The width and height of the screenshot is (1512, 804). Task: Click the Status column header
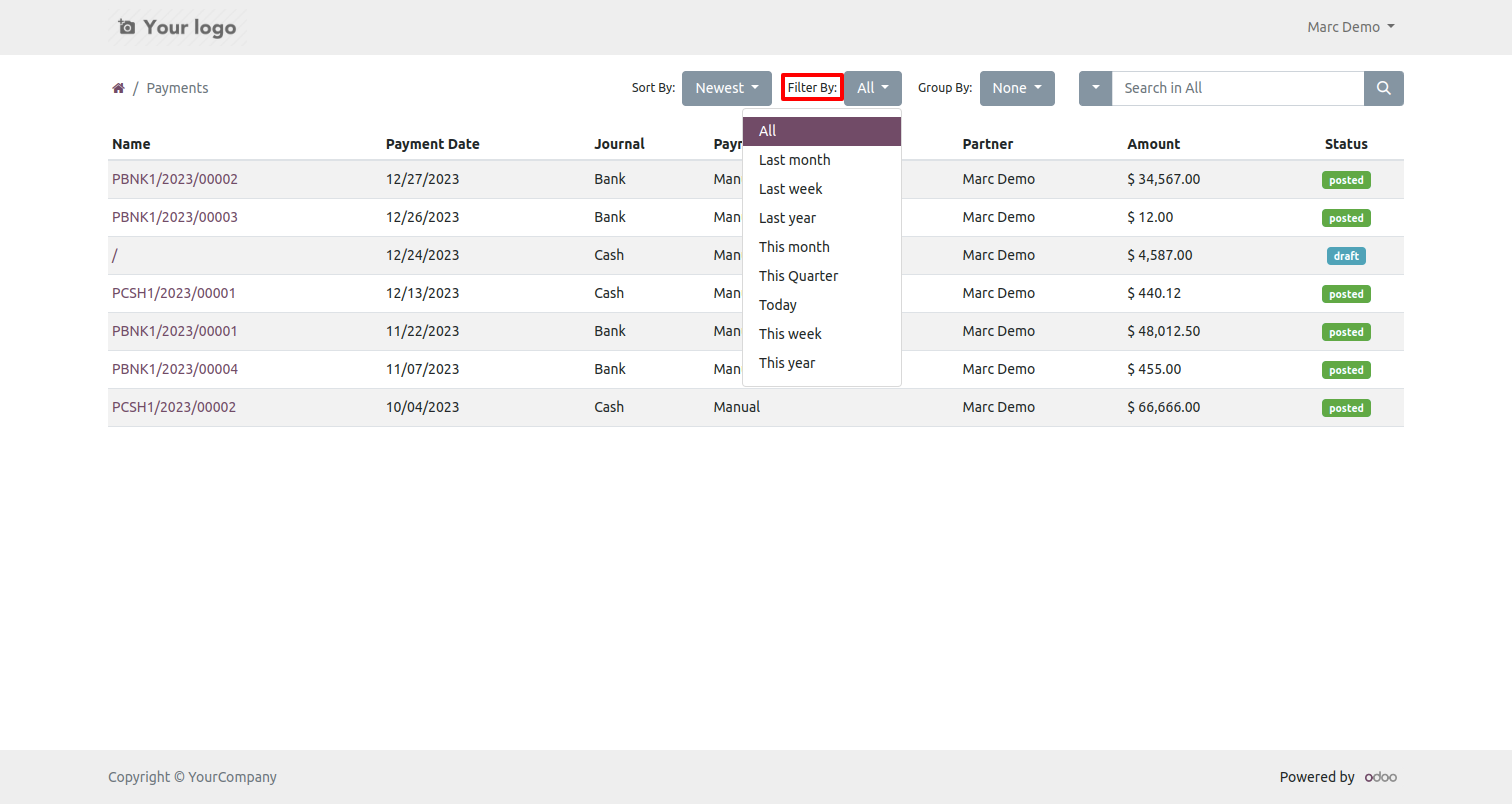coord(1346,144)
